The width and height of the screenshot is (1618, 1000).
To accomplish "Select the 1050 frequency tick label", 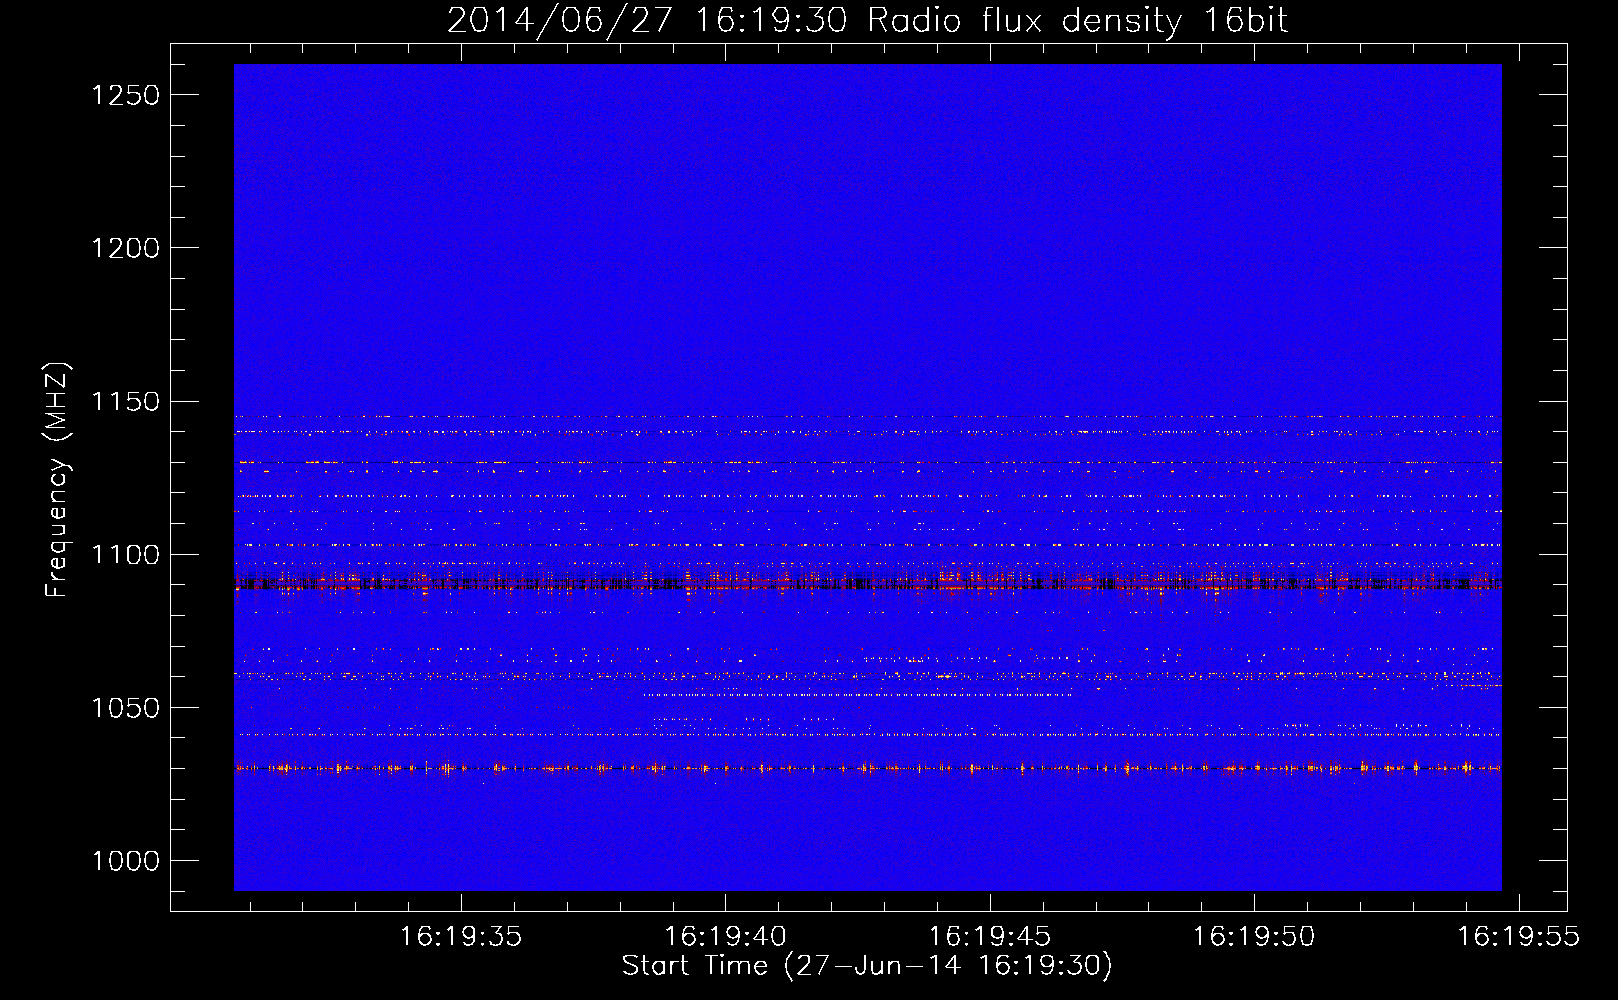I will [125, 708].
